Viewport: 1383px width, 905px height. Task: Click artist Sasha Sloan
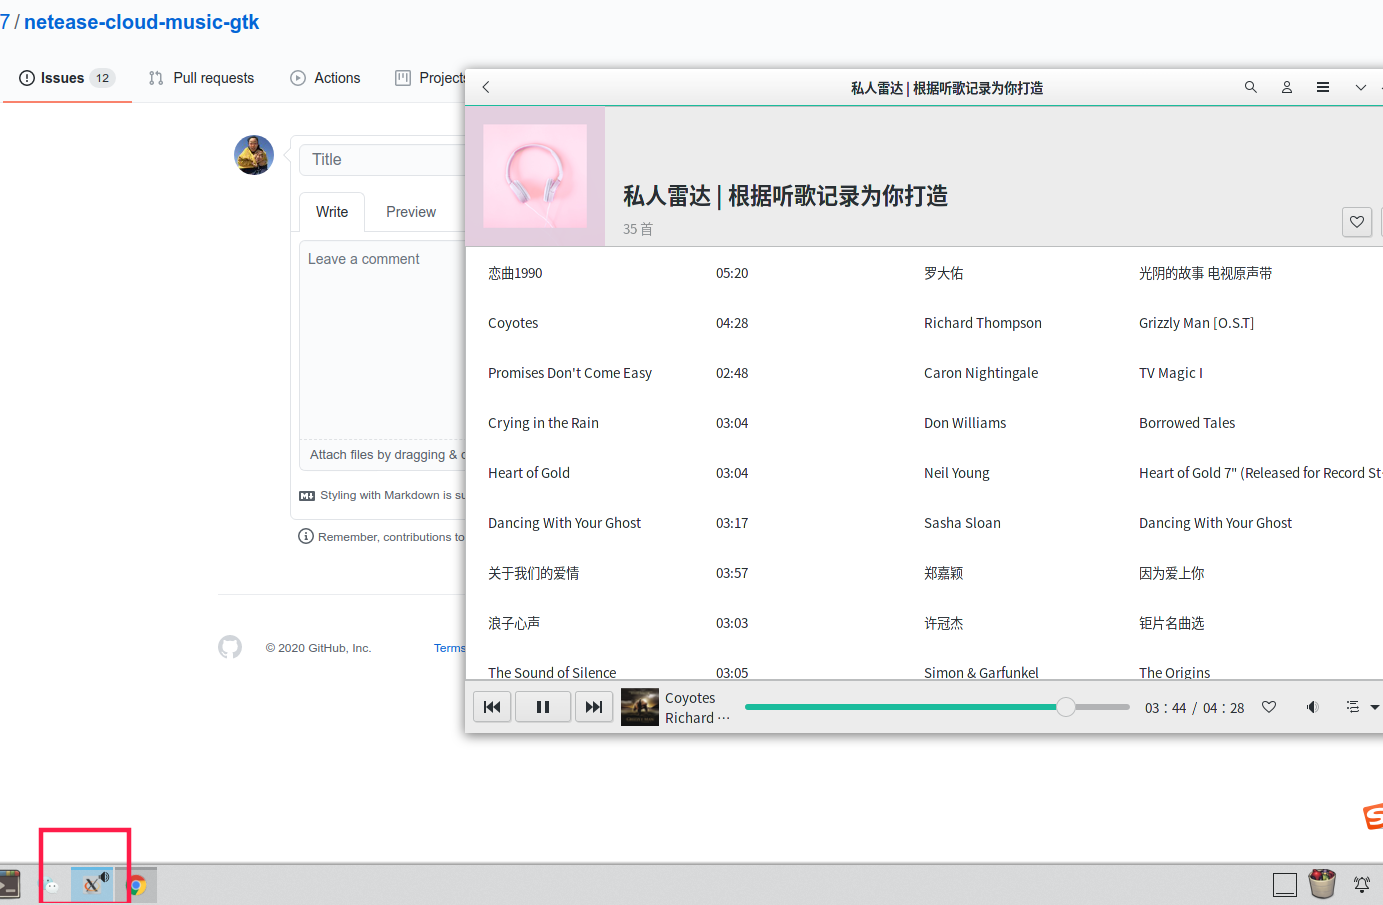pyautogui.click(x=962, y=523)
